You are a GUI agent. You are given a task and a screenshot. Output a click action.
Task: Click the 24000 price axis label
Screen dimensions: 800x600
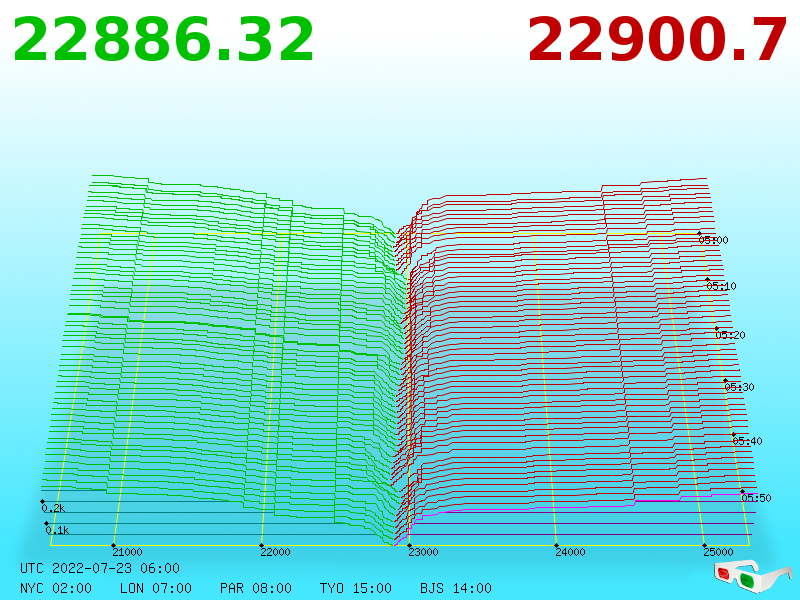[570, 552]
